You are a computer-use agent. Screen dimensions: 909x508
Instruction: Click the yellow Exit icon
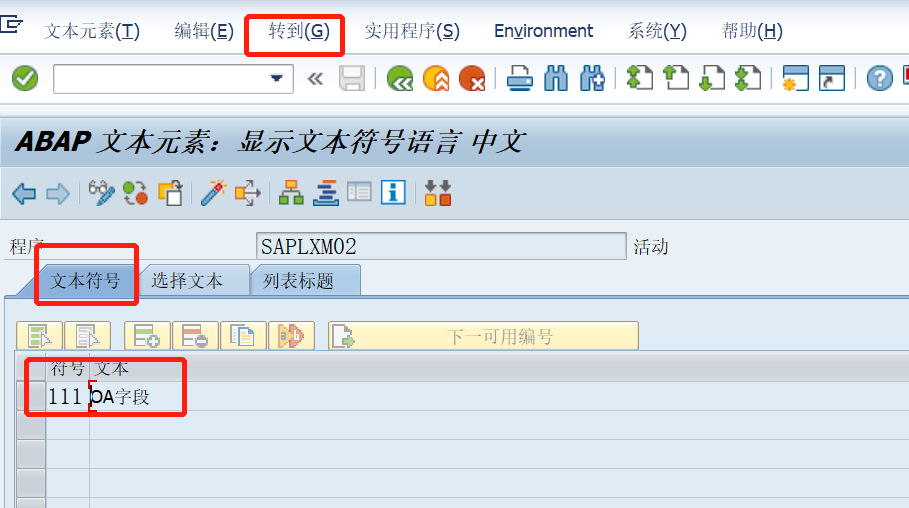436,78
